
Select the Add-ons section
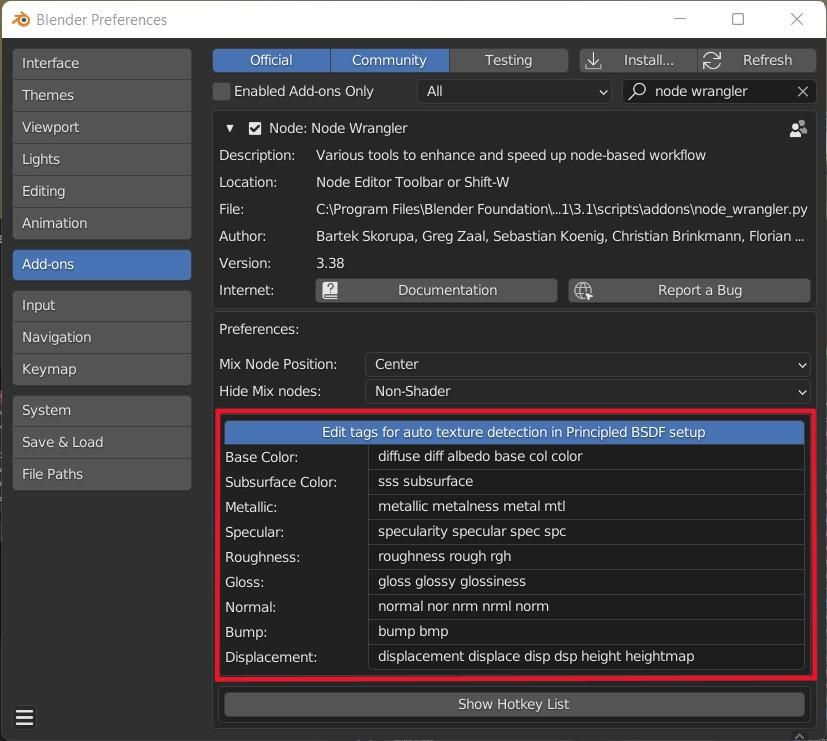[102, 265]
